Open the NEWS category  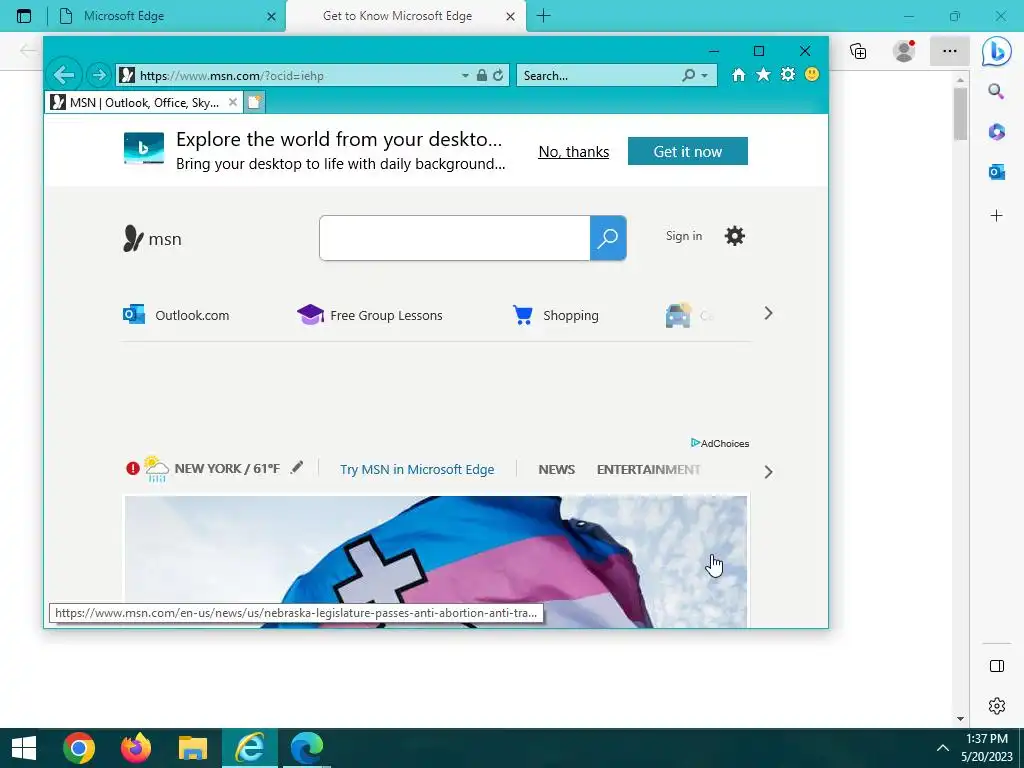(x=556, y=470)
